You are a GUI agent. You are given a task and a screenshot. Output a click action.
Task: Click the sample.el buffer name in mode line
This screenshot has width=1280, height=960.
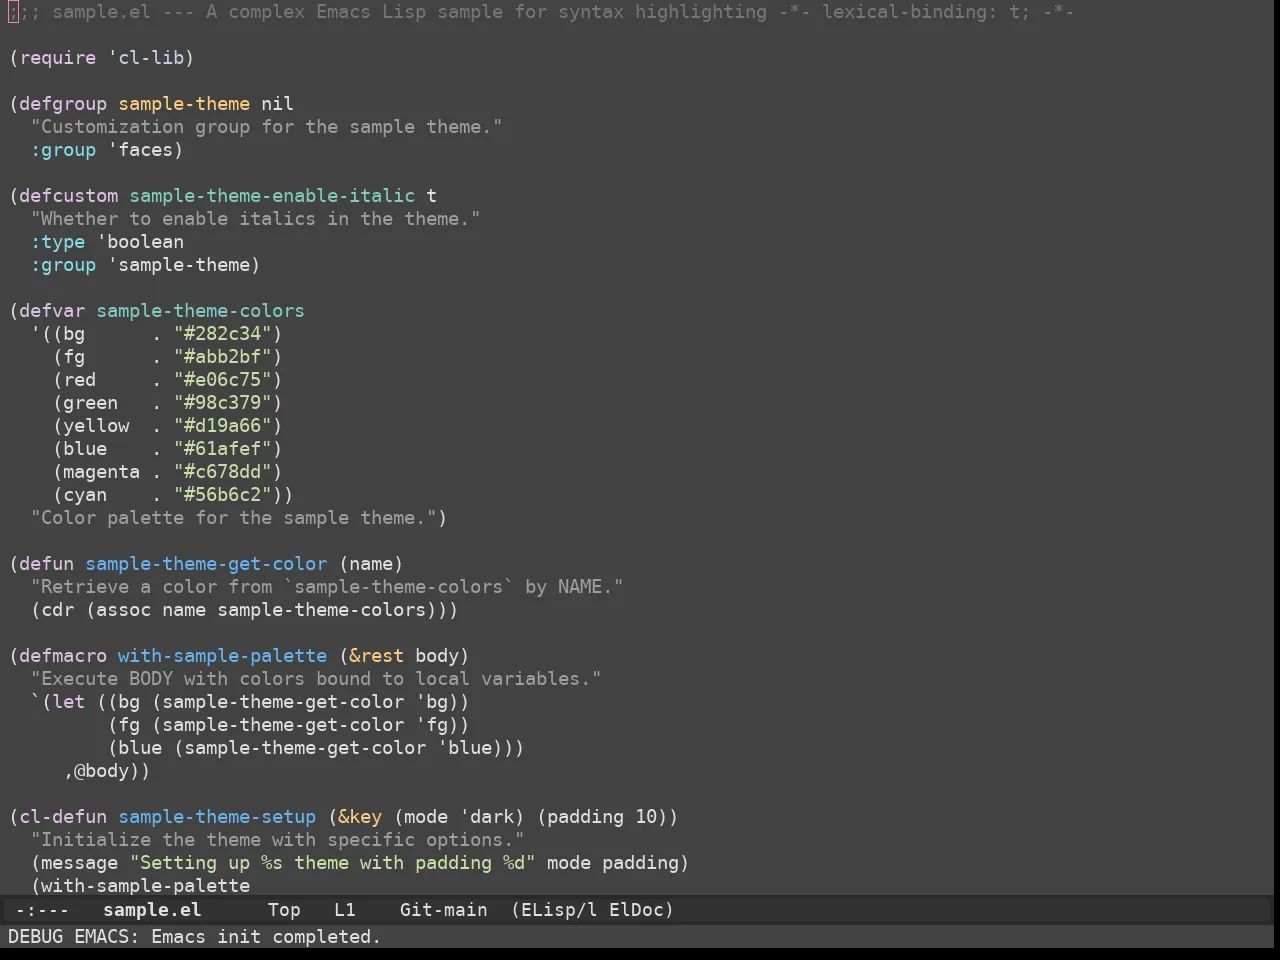click(x=152, y=910)
